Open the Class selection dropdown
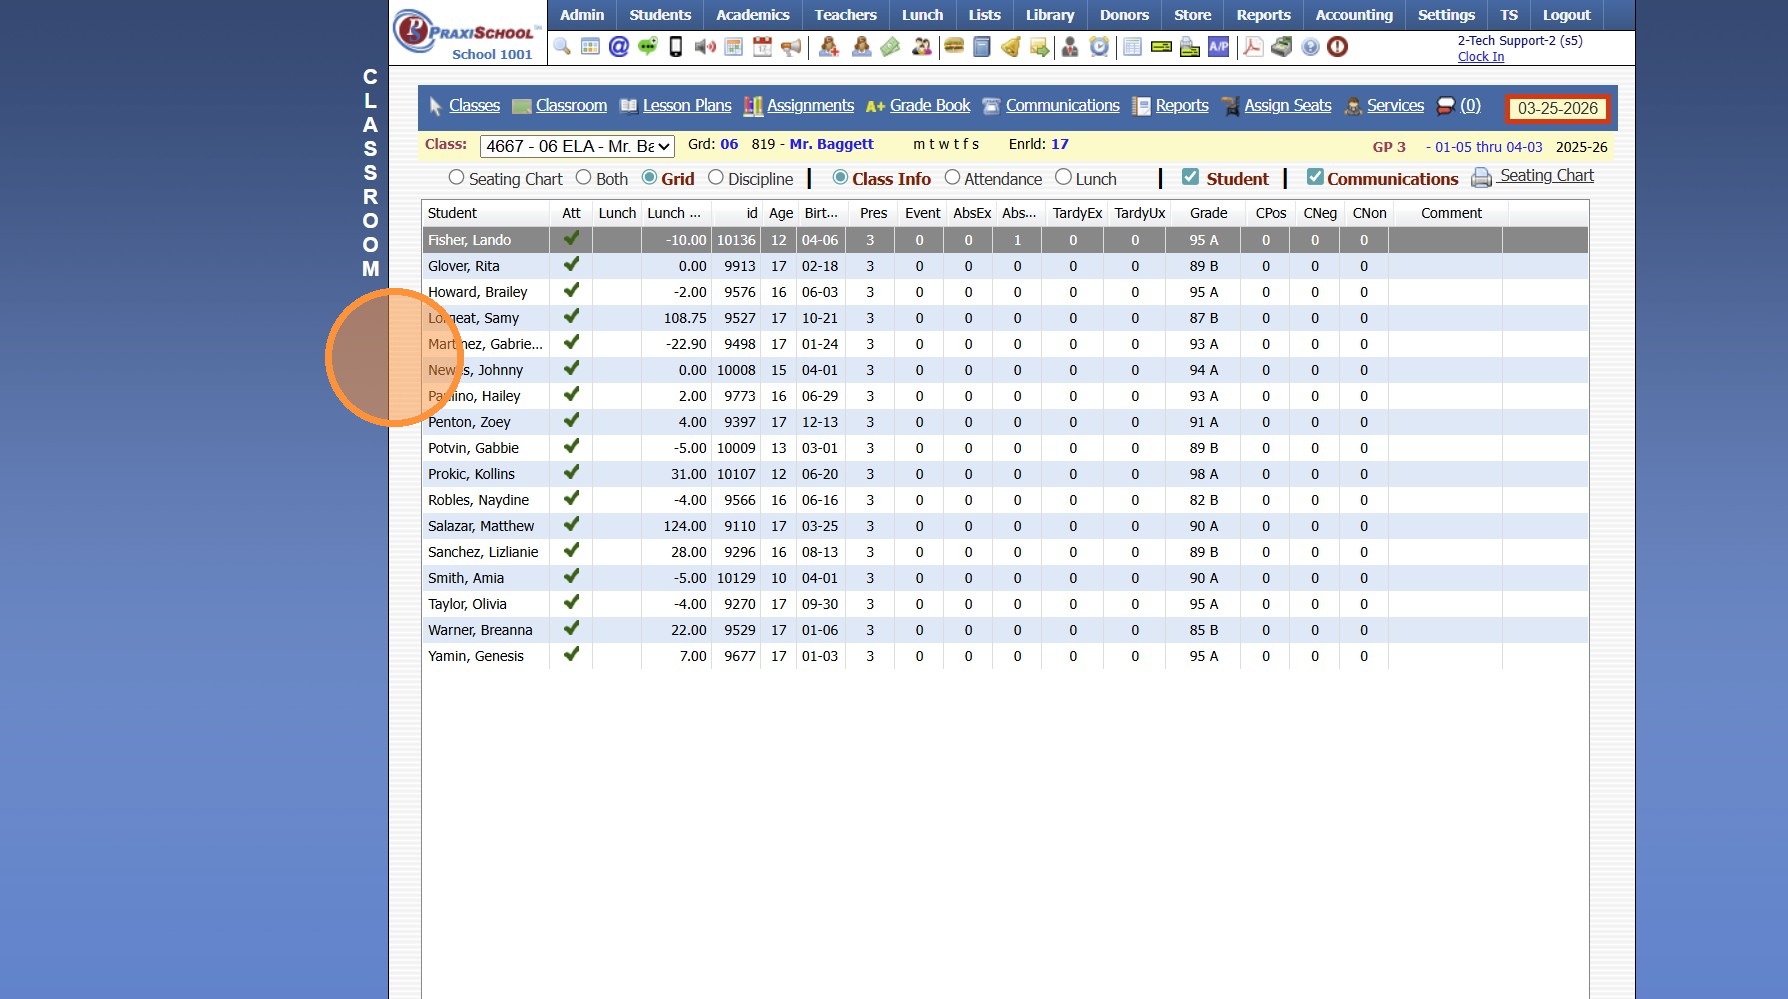This screenshot has height=999, width=1788. pos(577,146)
